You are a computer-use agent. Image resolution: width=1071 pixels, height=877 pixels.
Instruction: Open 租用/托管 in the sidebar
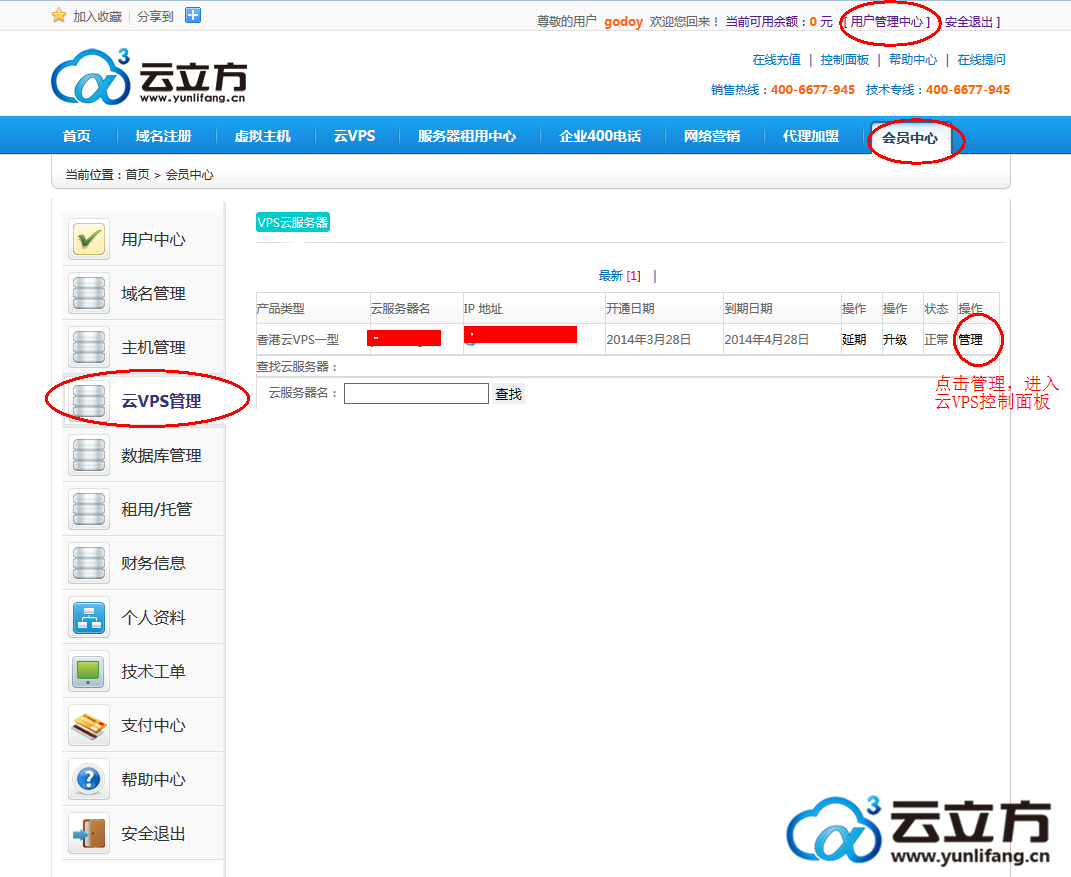pos(156,510)
